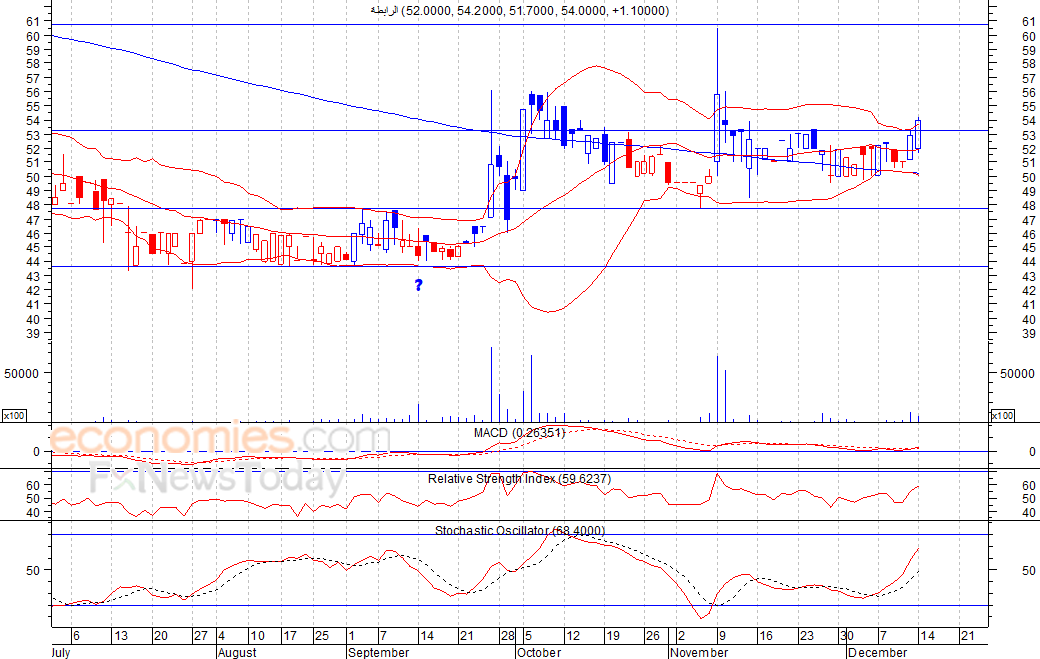Viewport: 1040px width, 659px height.
Task: Click date label 5 in October
Action: [528, 636]
